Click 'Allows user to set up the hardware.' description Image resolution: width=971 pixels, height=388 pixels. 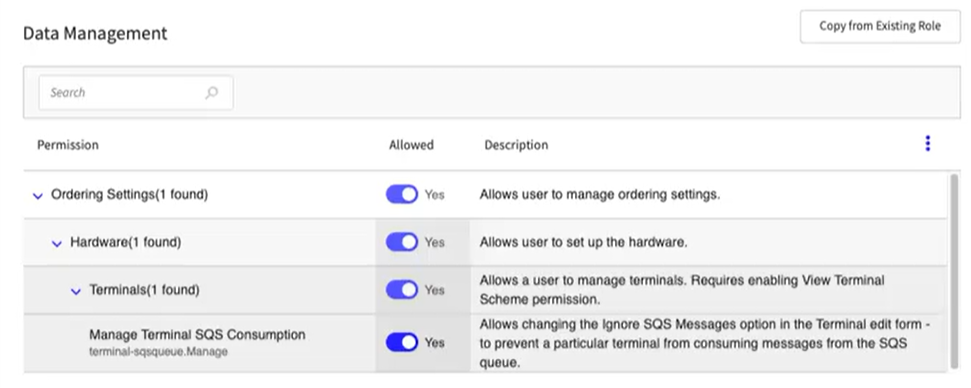[583, 242]
